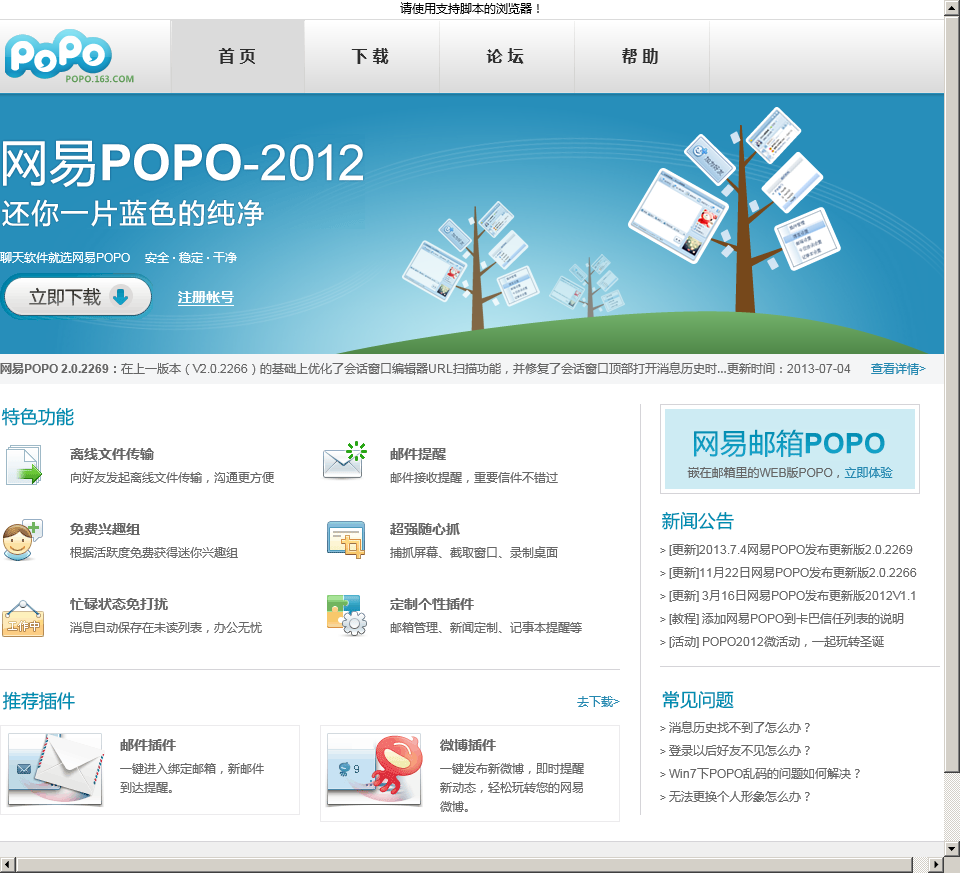Click the POPO logo at popo.163.com

(x=69, y=56)
